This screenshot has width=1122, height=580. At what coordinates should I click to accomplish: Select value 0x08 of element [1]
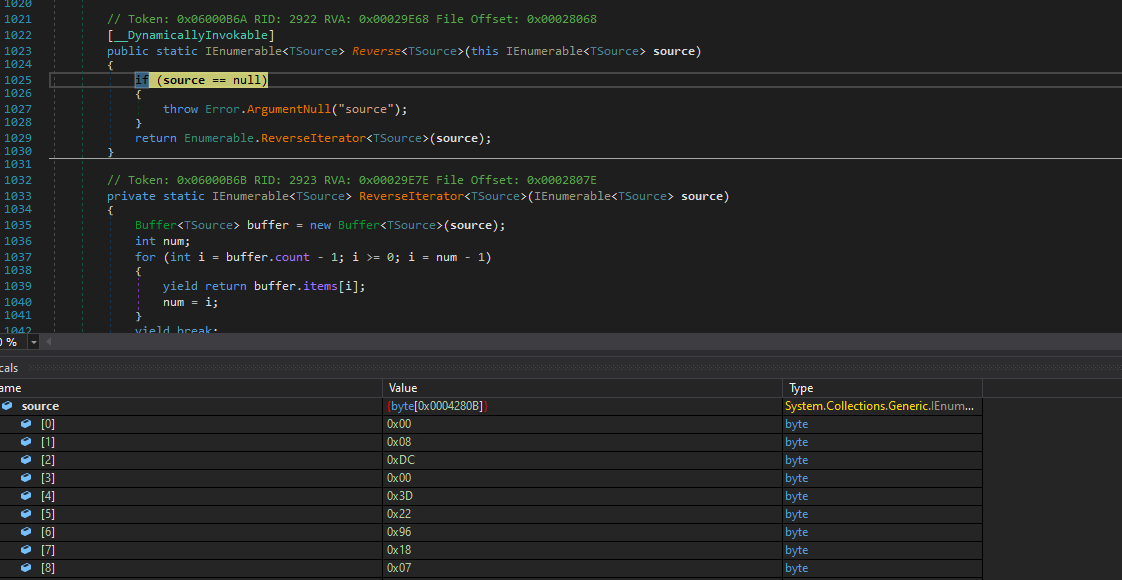tap(399, 441)
